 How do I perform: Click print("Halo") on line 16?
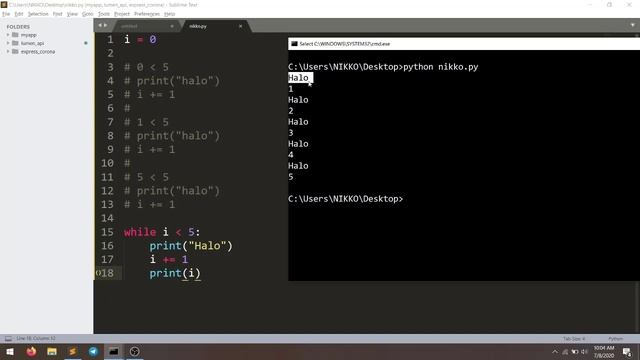tap(191, 246)
